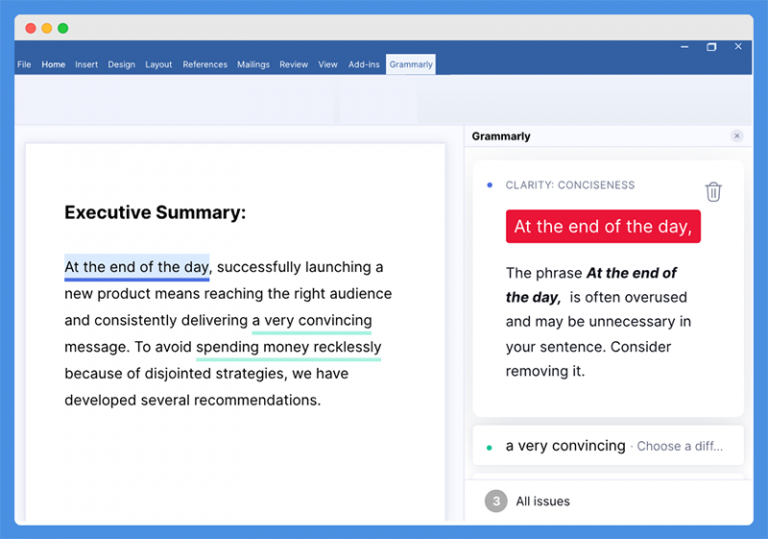Image resolution: width=768 pixels, height=539 pixels.
Task: Place cursor in the 'Executive Summary:' heading
Action: 155,212
